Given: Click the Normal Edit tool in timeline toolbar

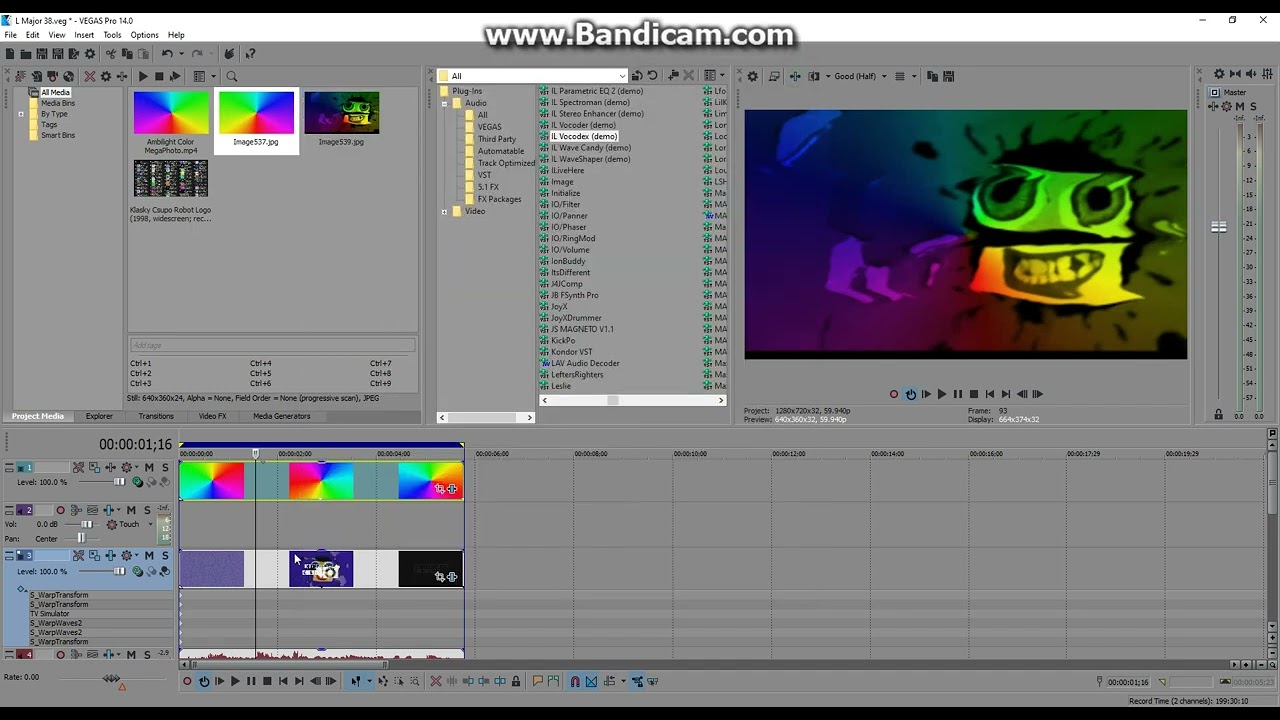Looking at the screenshot, I should tap(356, 681).
